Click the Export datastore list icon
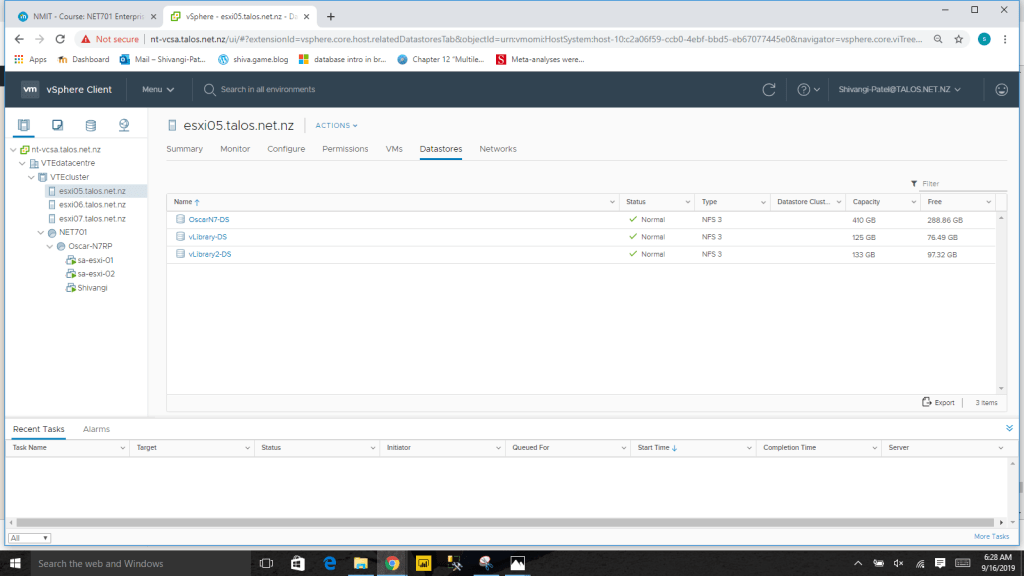The width and height of the screenshot is (1024, 576). [x=938, y=402]
